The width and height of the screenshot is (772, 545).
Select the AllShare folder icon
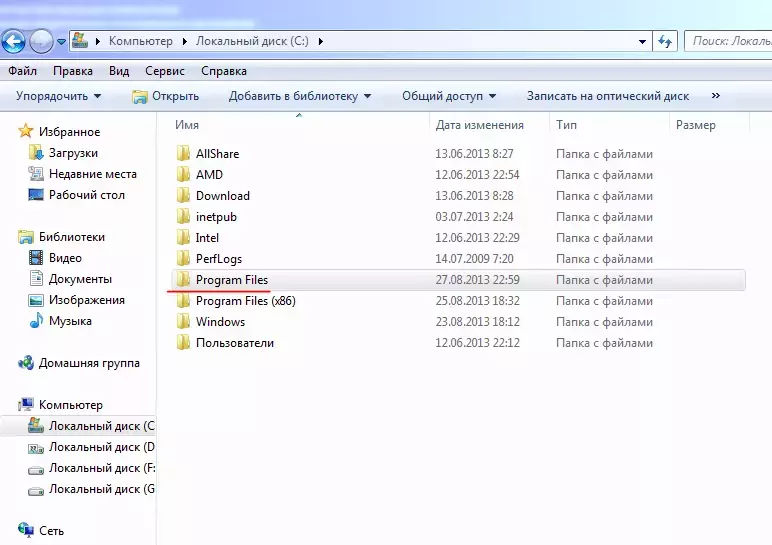click(x=183, y=153)
